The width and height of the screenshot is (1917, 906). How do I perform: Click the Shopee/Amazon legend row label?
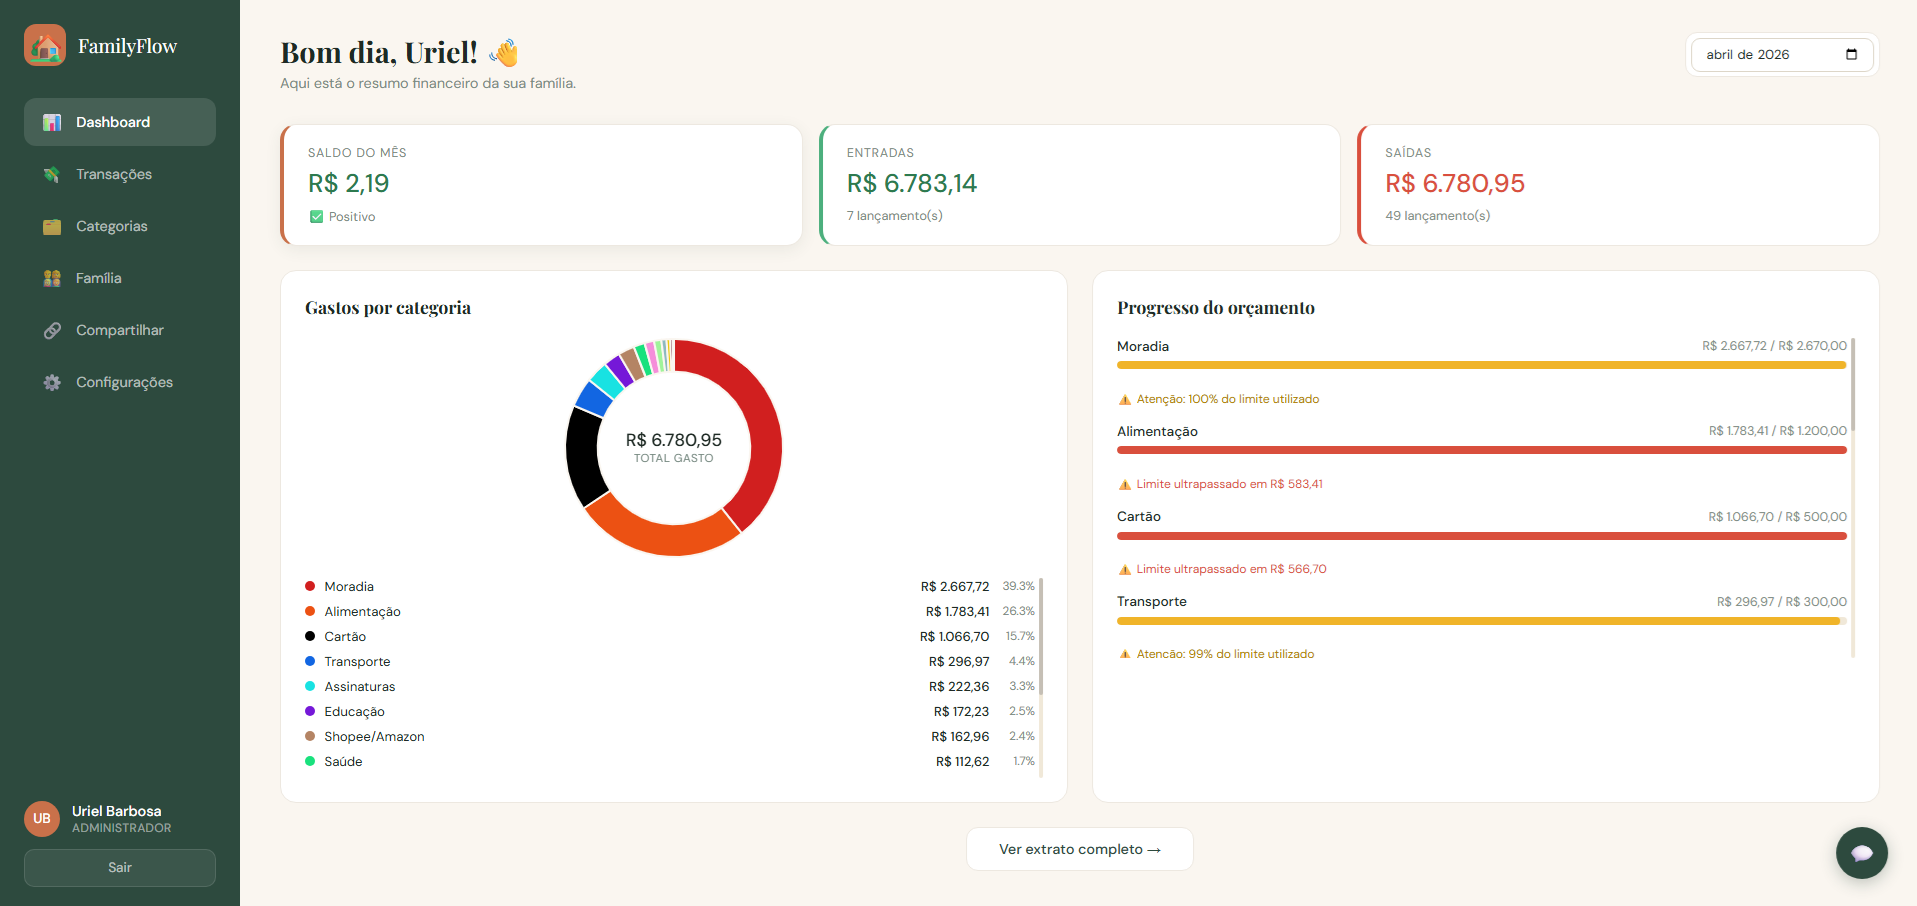[x=374, y=736]
